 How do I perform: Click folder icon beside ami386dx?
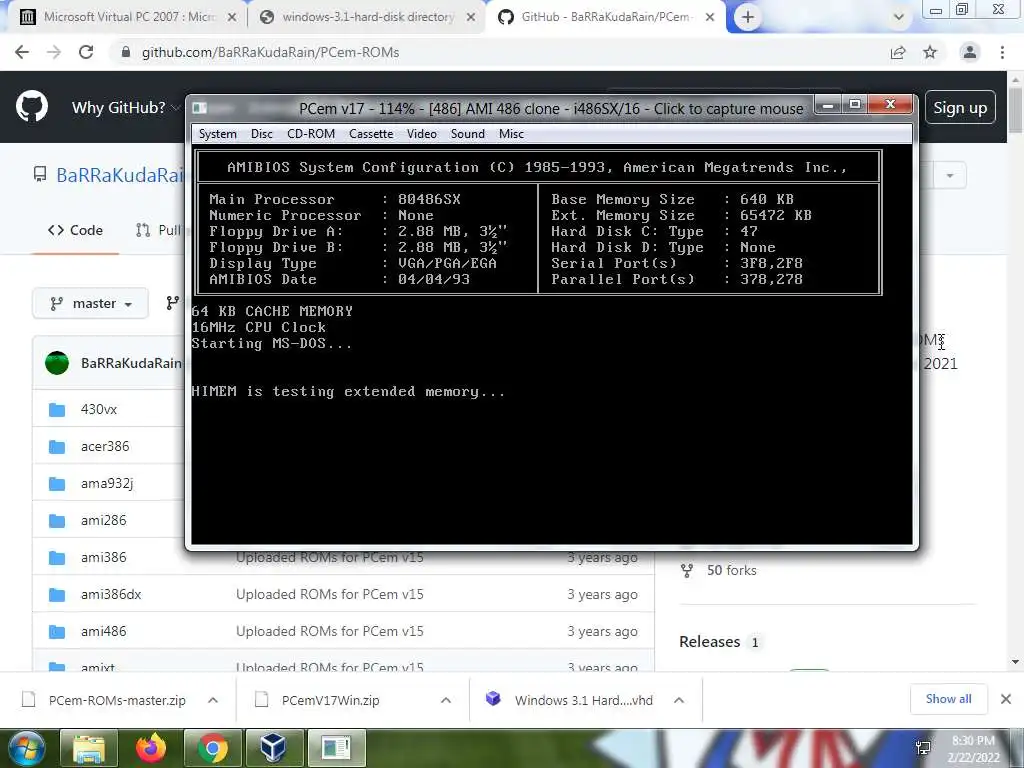(57, 595)
